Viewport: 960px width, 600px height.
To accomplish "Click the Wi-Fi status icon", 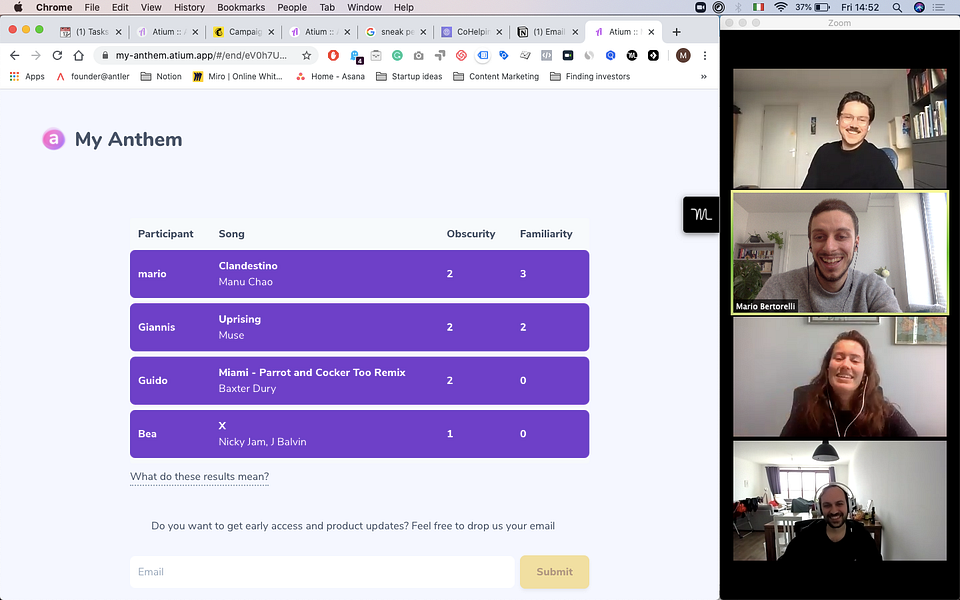I will [x=781, y=7].
